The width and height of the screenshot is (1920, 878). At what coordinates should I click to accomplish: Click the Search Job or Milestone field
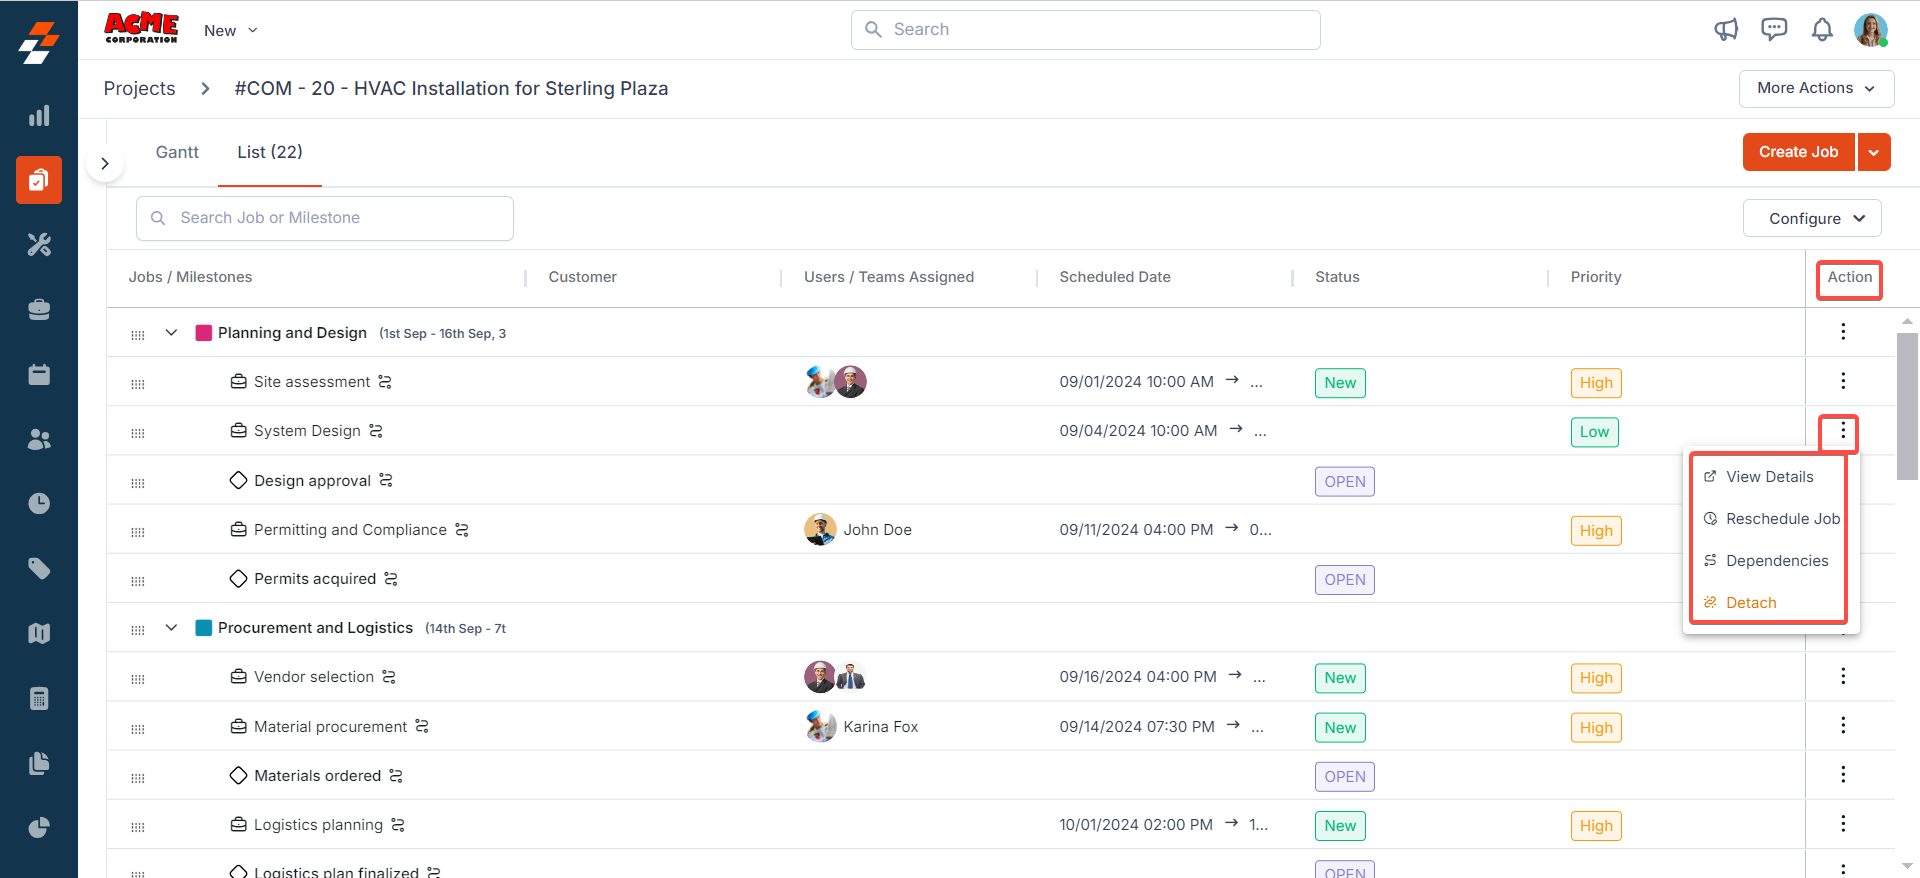click(325, 218)
